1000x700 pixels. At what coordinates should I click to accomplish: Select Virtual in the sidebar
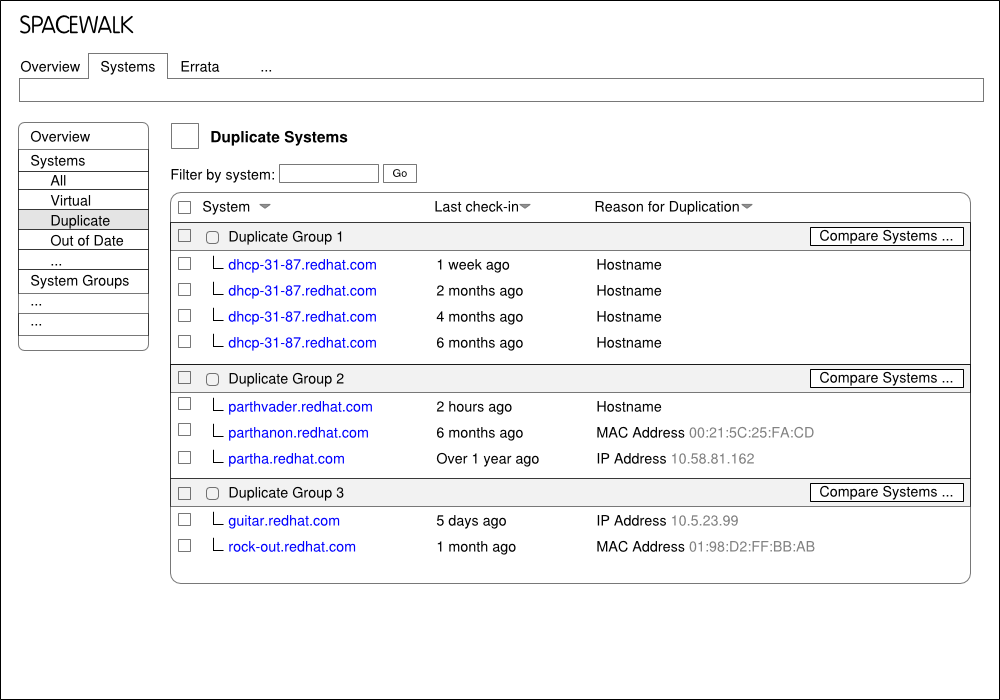click(71, 201)
